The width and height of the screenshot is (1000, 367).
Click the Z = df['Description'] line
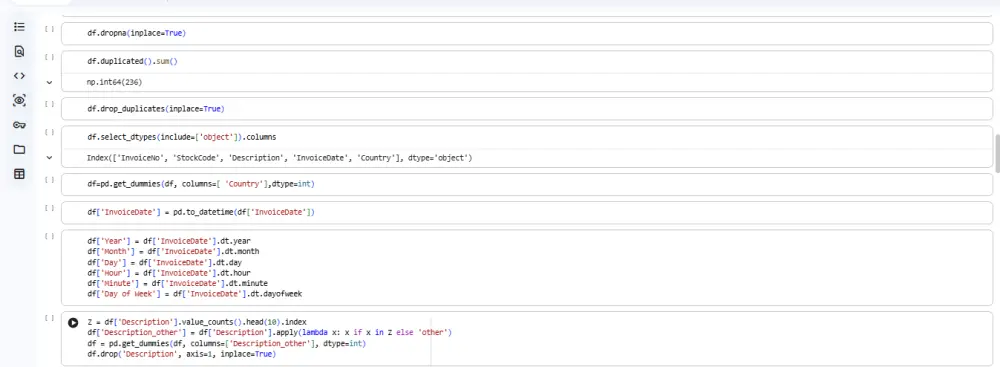[x=196, y=322]
